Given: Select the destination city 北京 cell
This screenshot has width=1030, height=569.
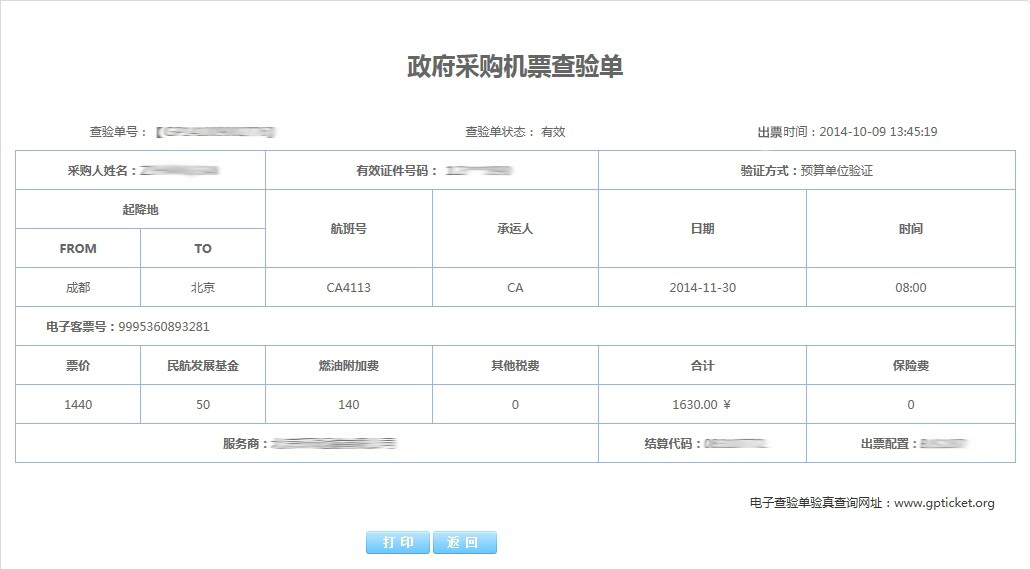Looking at the screenshot, I should (x=203, y=288).
